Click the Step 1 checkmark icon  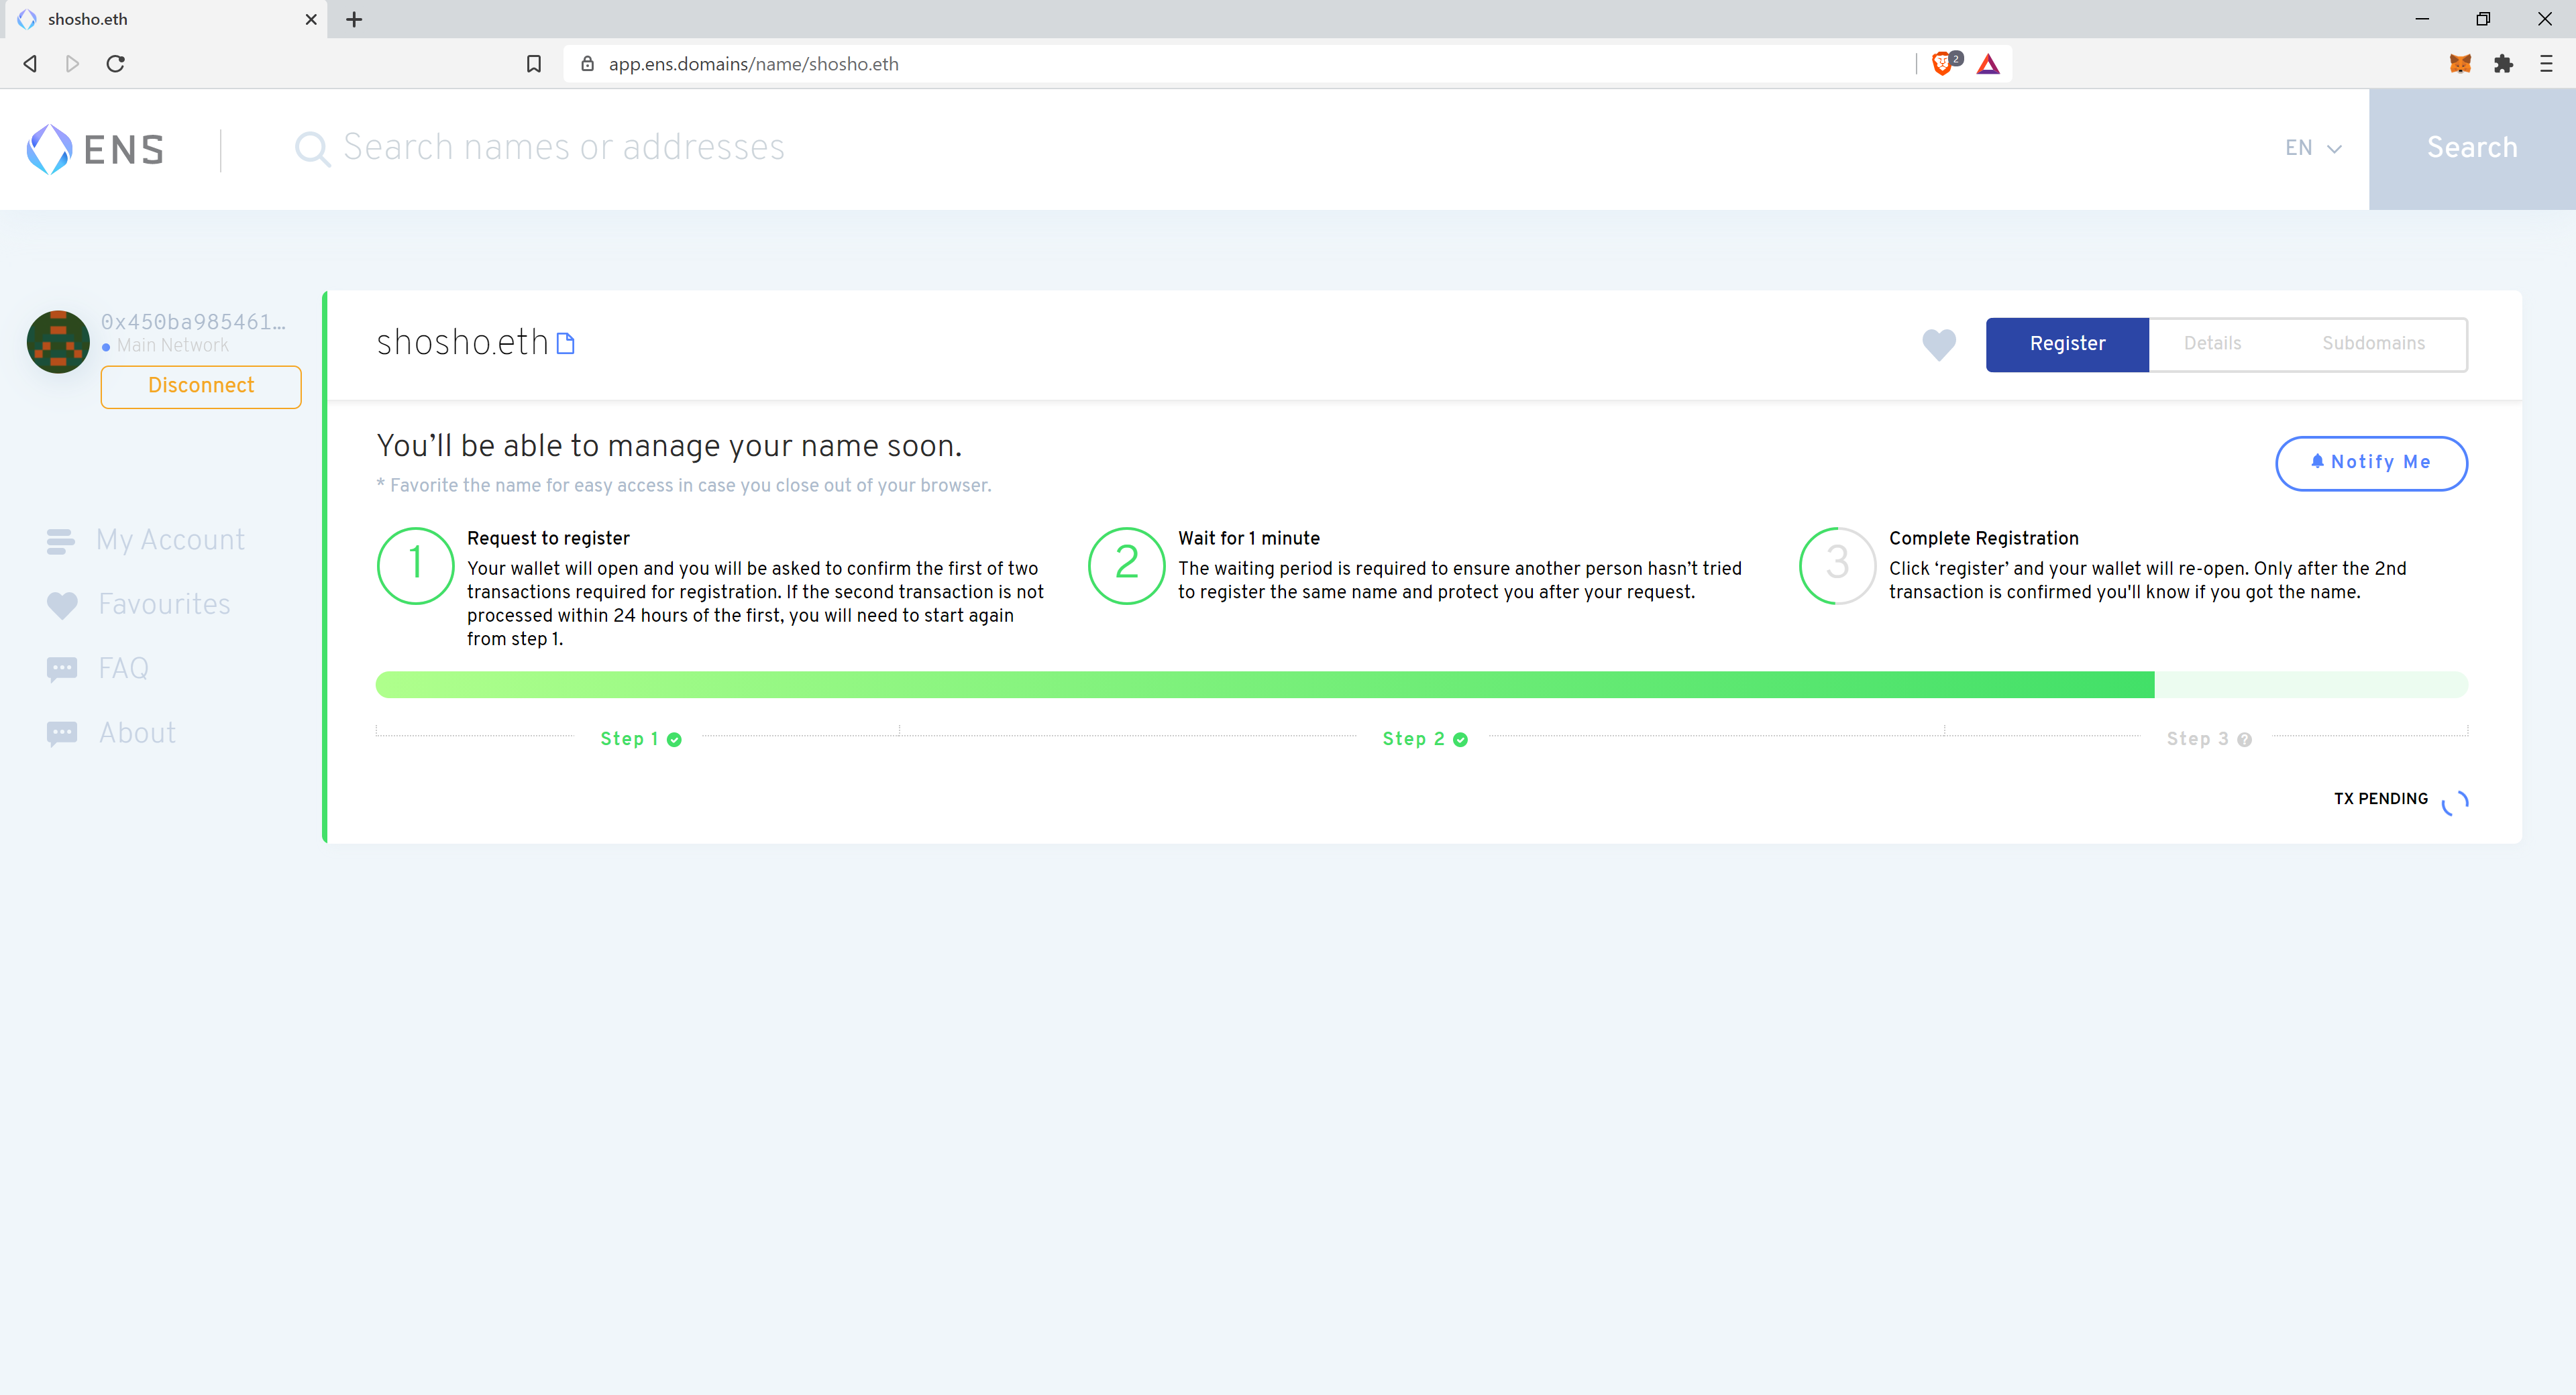[674, 740]
